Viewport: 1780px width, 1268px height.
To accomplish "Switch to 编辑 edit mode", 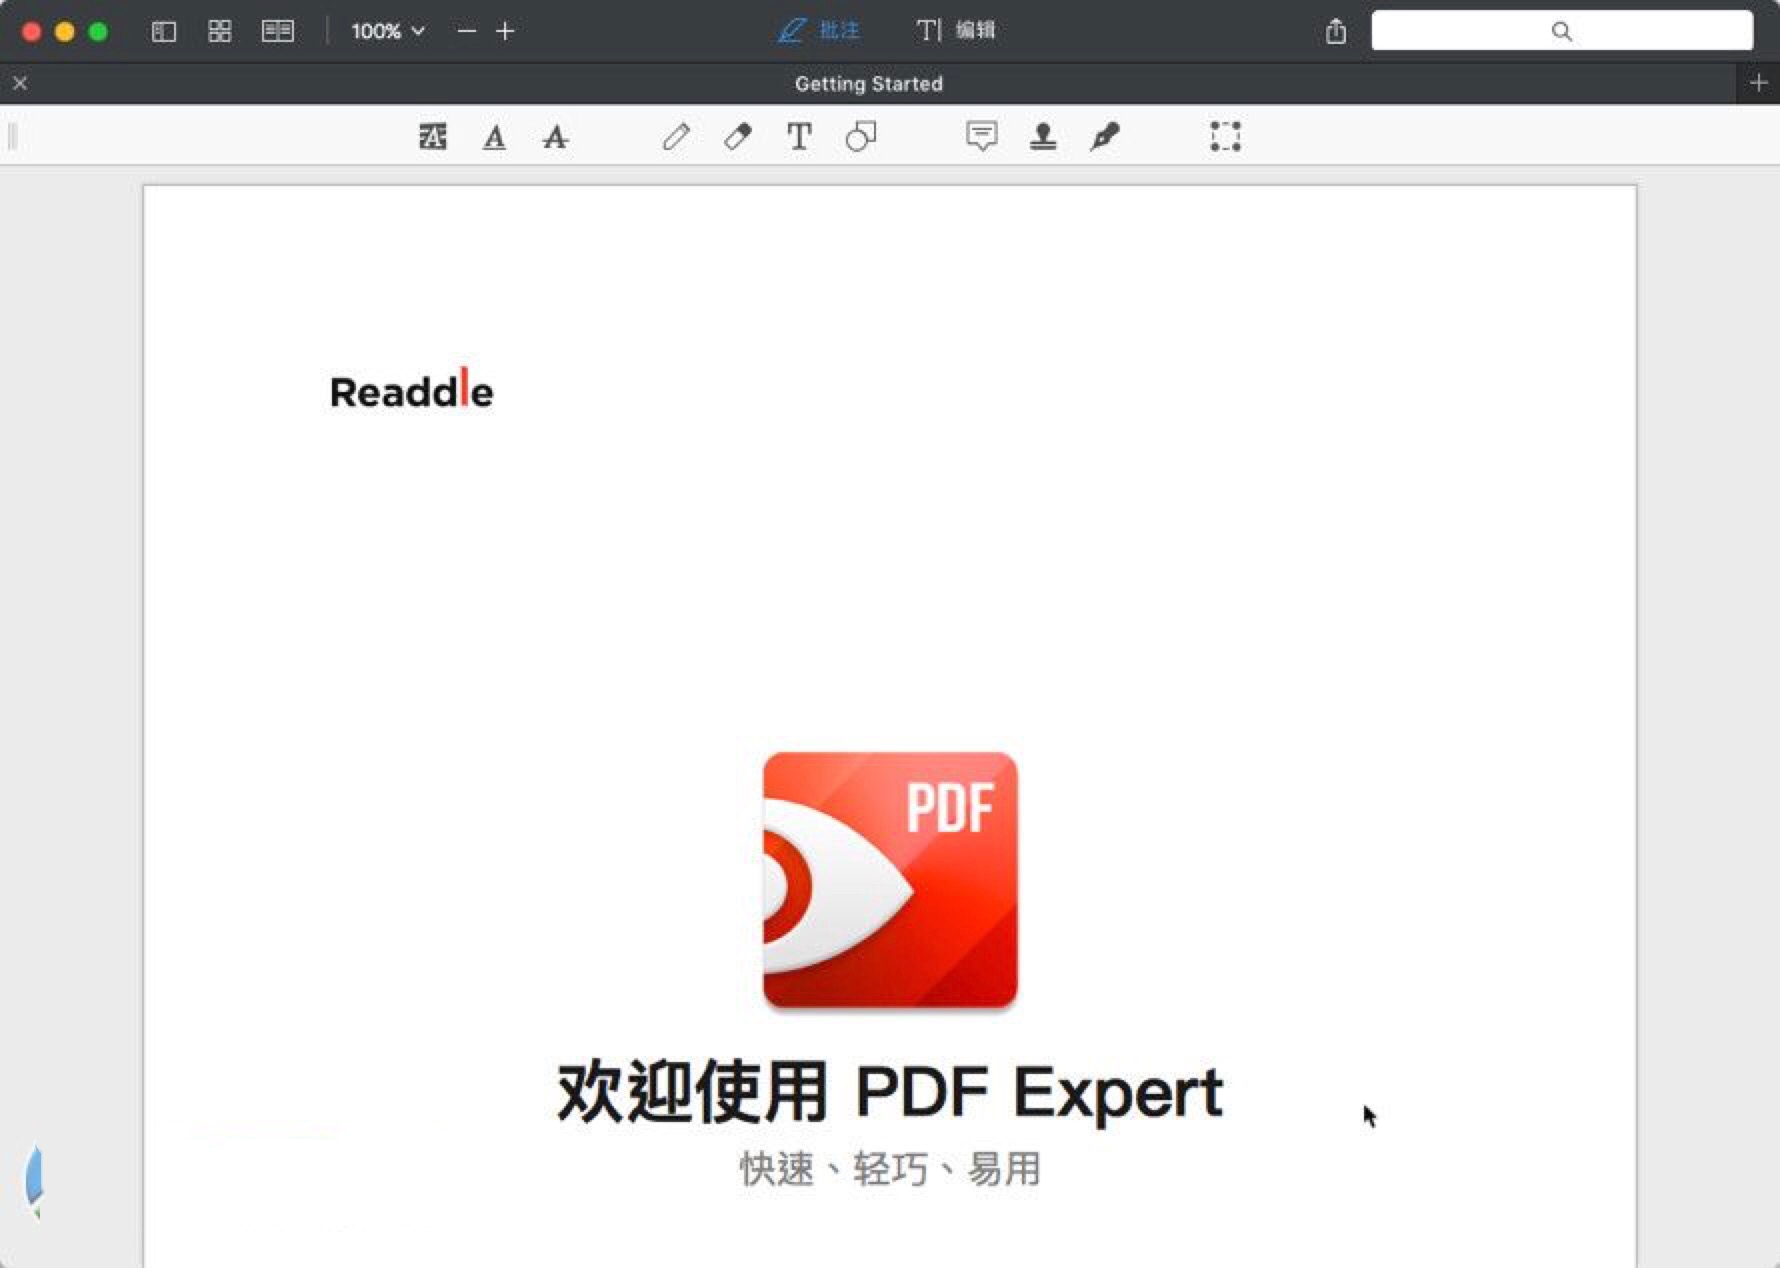I will pyautogui.click(x=956, y=31).
